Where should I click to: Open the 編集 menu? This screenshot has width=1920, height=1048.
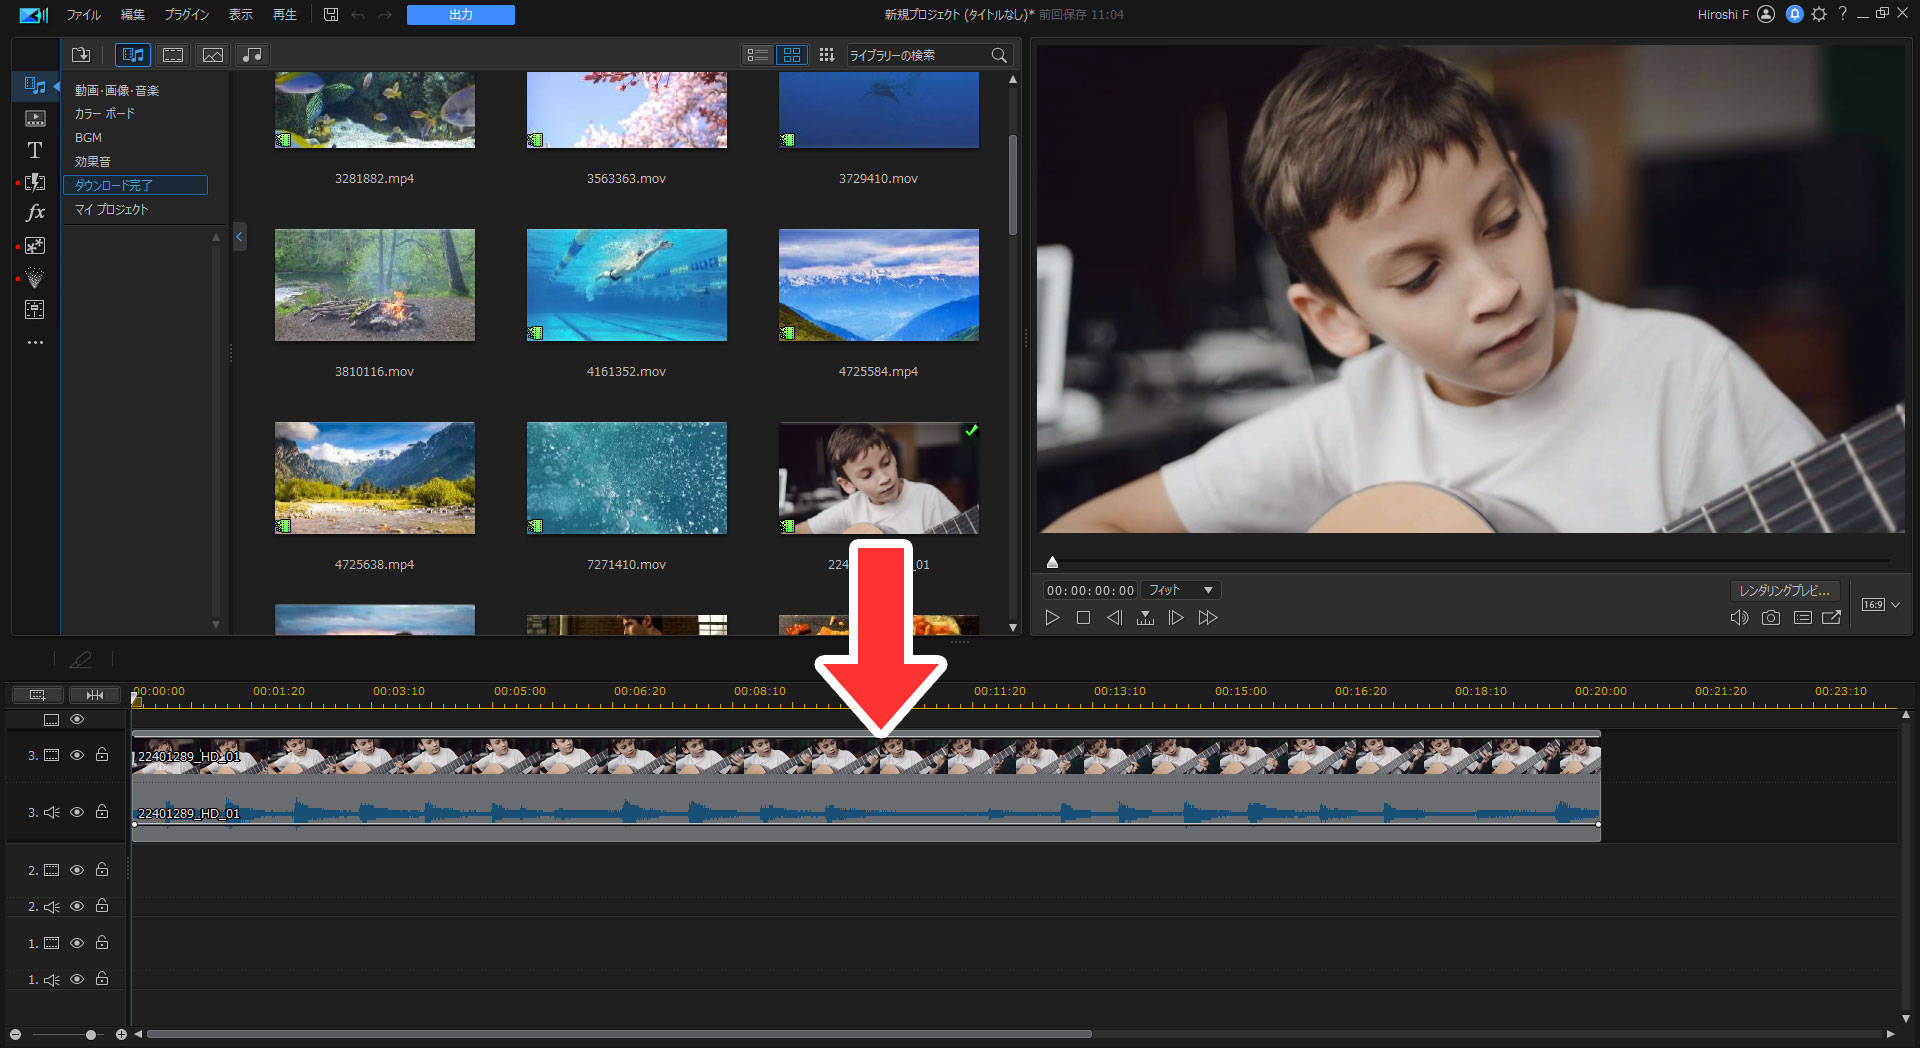(x=132, y=15)
